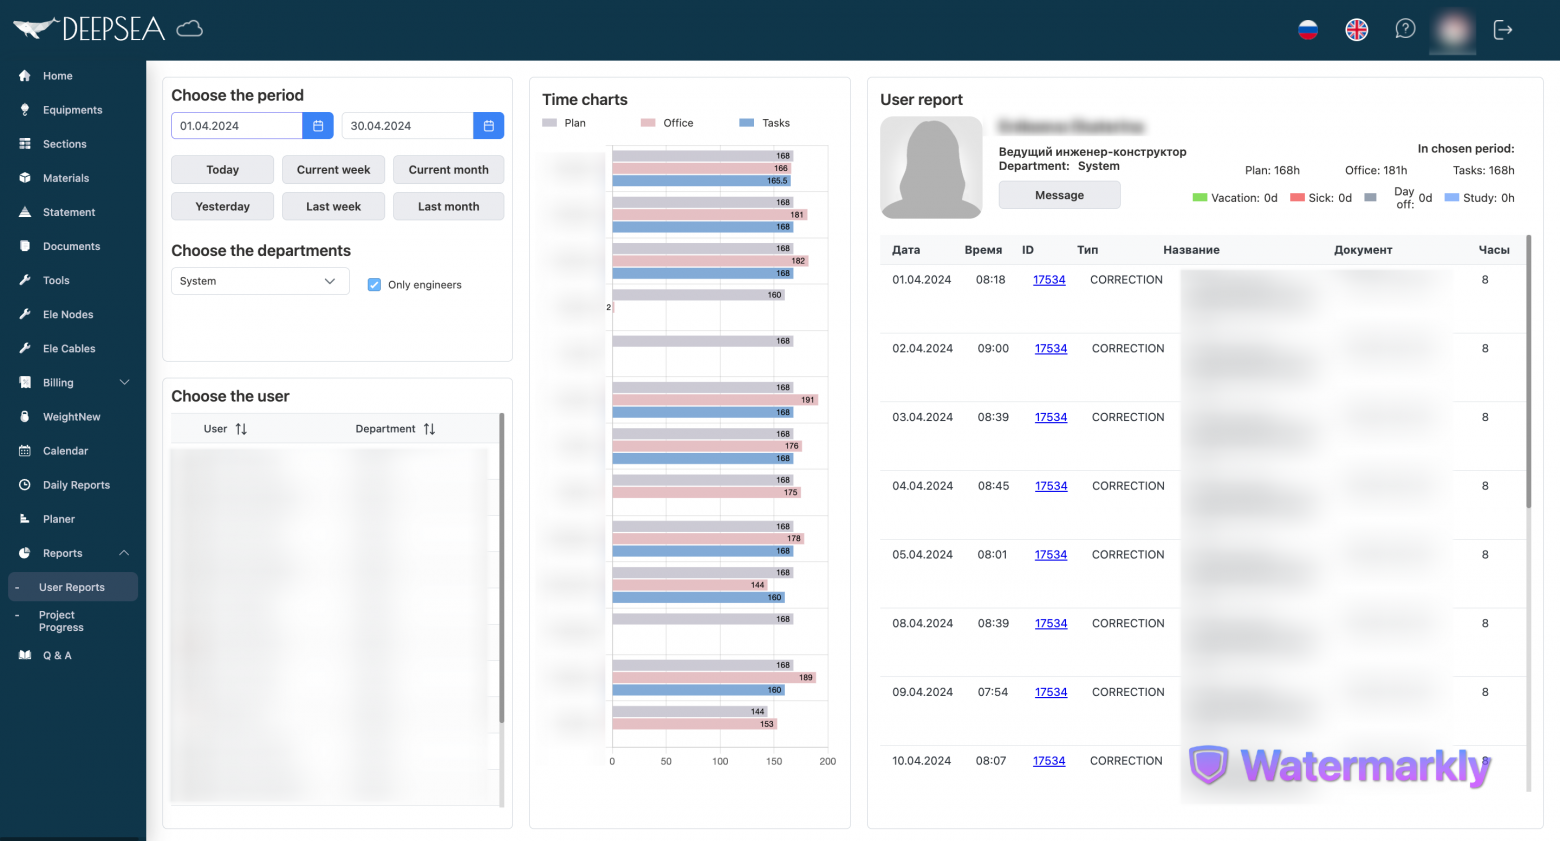Click the blue Tasks legend swatch
This screenshot has width=1560, height=841.
click(x=746, y=123)
